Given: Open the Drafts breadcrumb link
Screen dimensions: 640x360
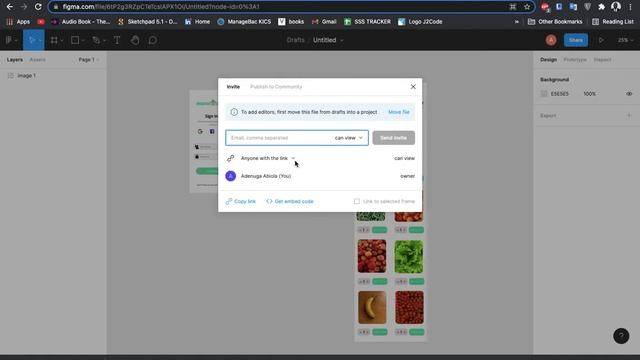Looking at the screenshot, I should coord(295,40).
